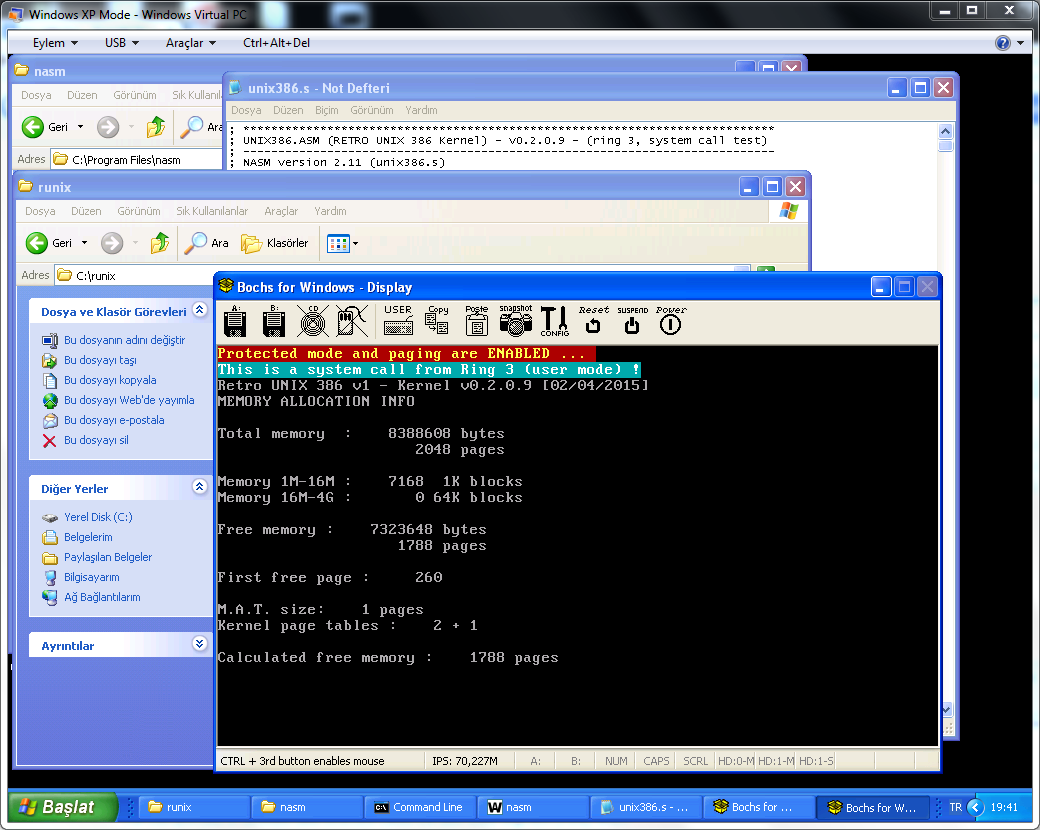Collapse Dosya ve Klasör Görevleri panel
Image resolution: width=1040 pixels, height=830 pixels.
point(200,310)
